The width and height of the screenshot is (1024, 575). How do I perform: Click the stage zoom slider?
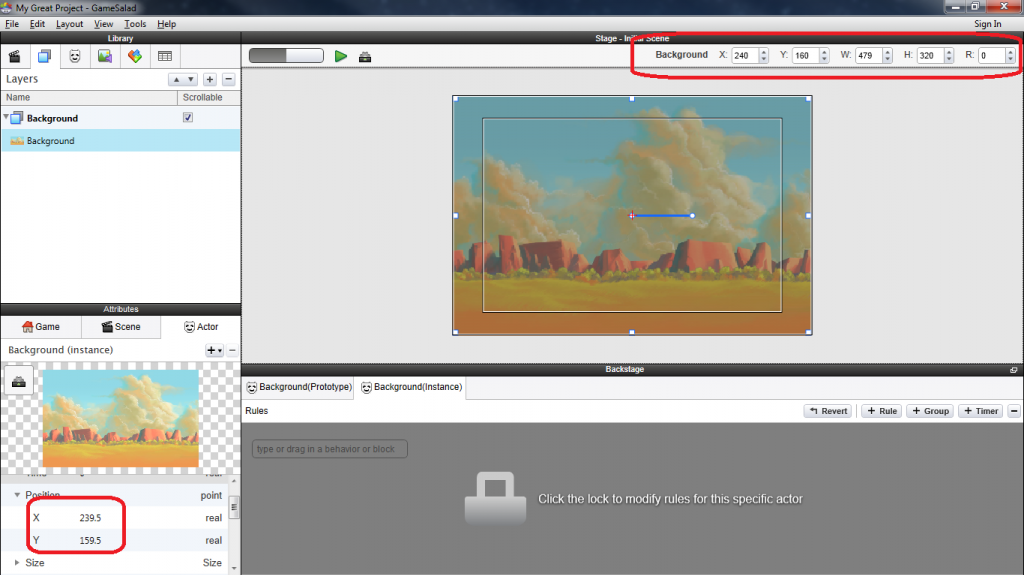[286, 56]
